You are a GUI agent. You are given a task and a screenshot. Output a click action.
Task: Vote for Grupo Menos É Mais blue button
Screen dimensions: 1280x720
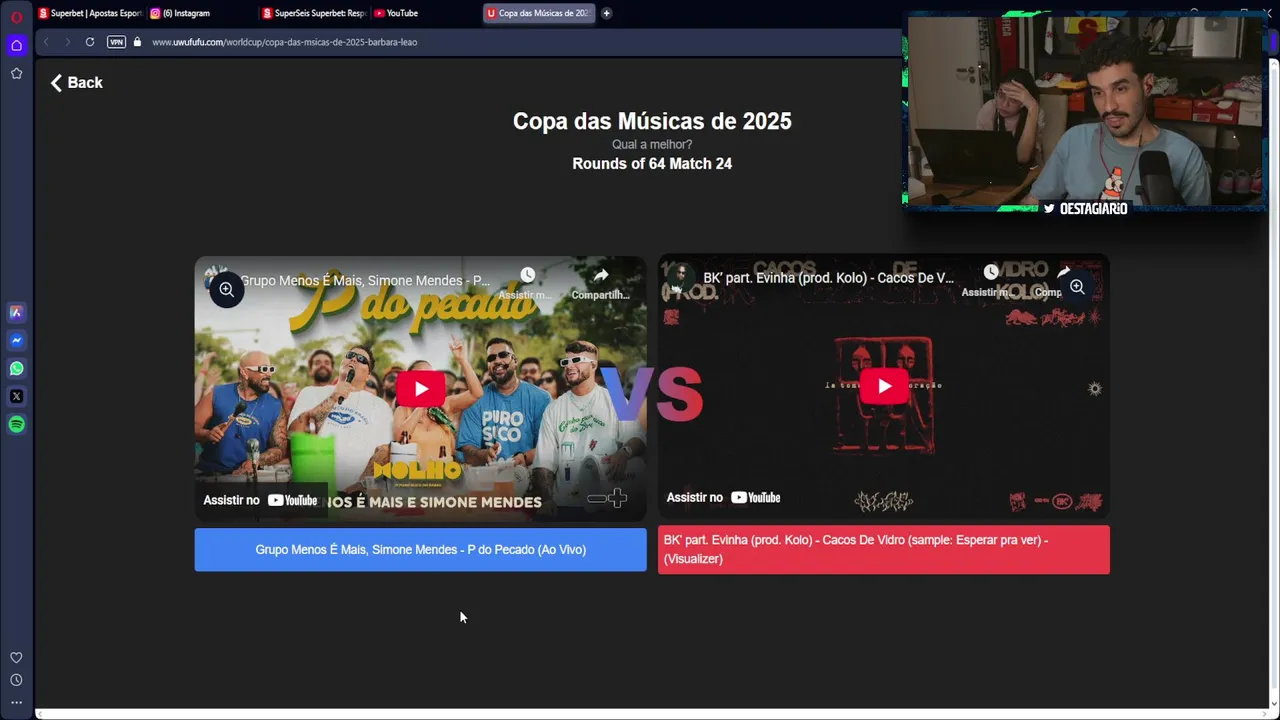420,550
